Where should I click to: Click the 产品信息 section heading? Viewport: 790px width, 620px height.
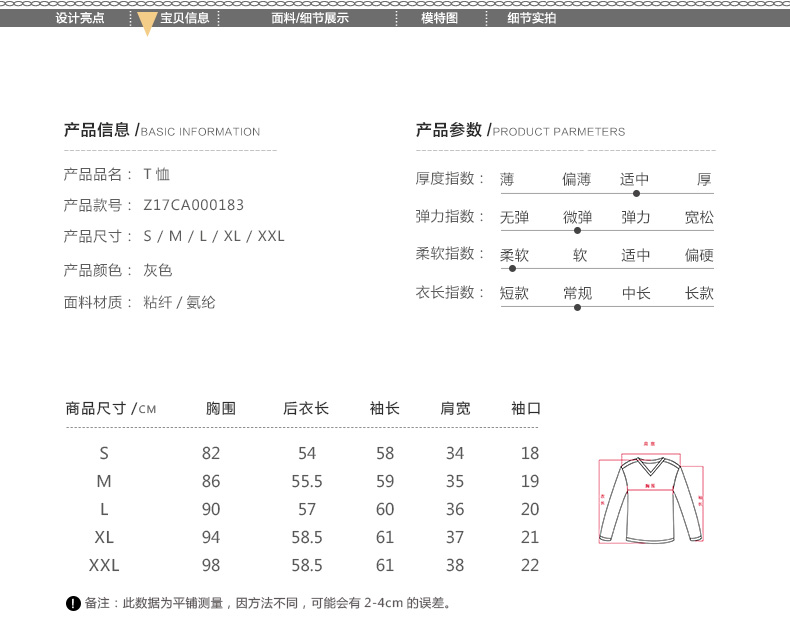click(x=97, y=130)
